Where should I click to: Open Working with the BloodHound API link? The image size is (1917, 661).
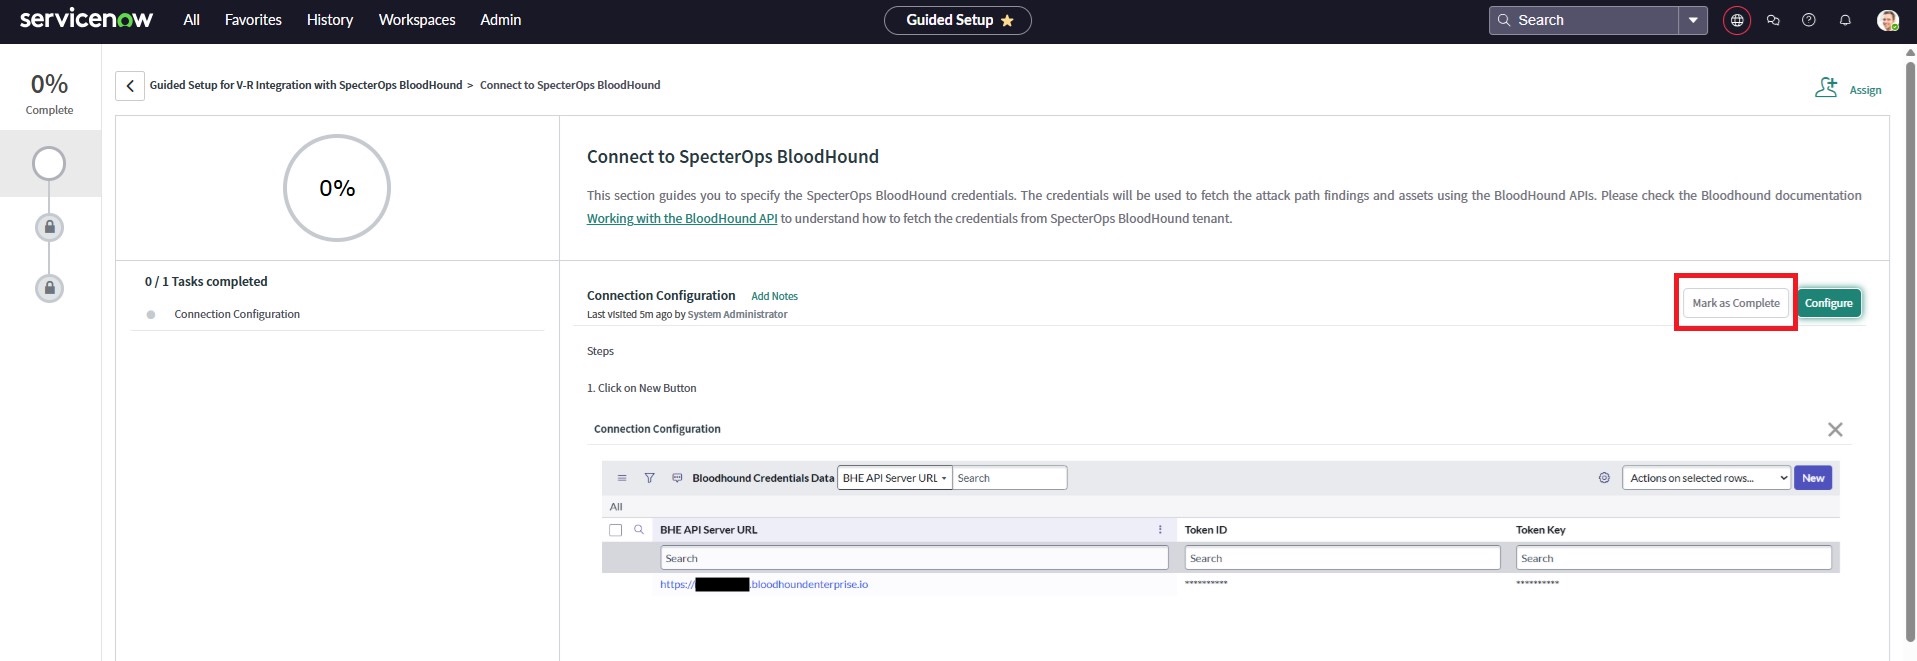[682, 218]
